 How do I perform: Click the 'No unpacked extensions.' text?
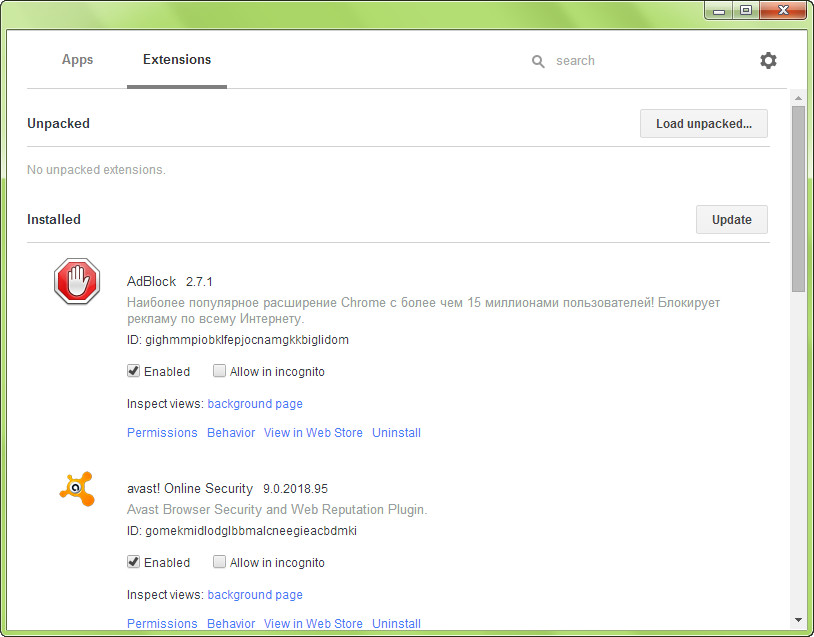[96, 170]
